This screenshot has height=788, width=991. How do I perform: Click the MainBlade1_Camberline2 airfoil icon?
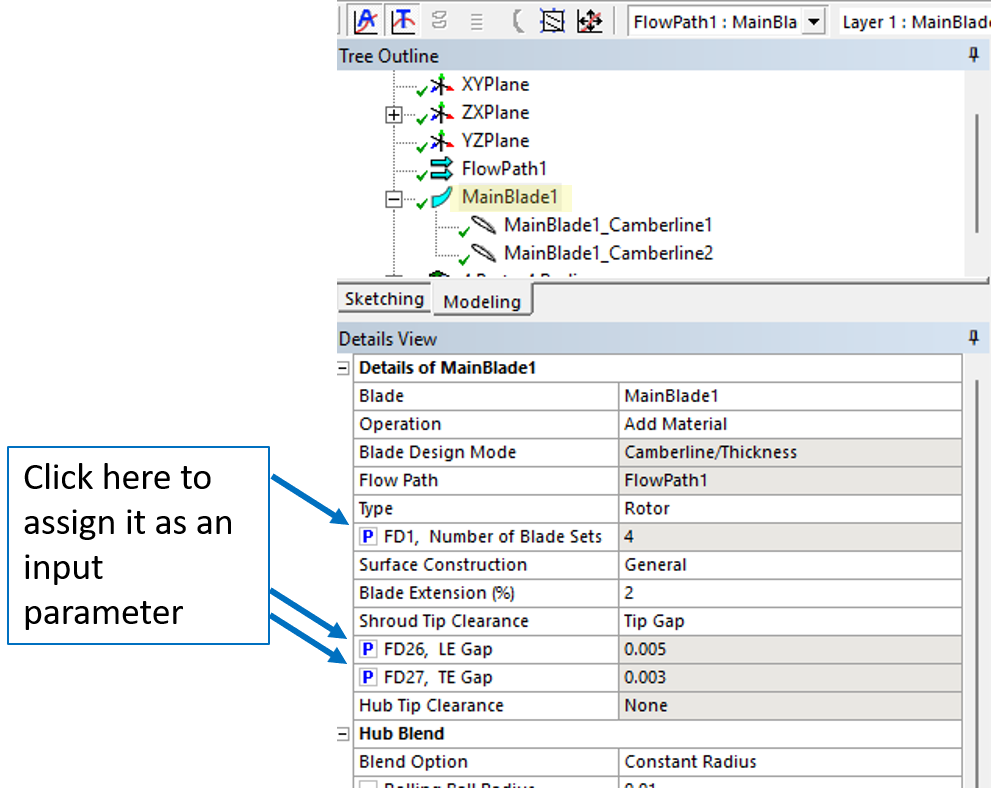(x=483, y=253)
